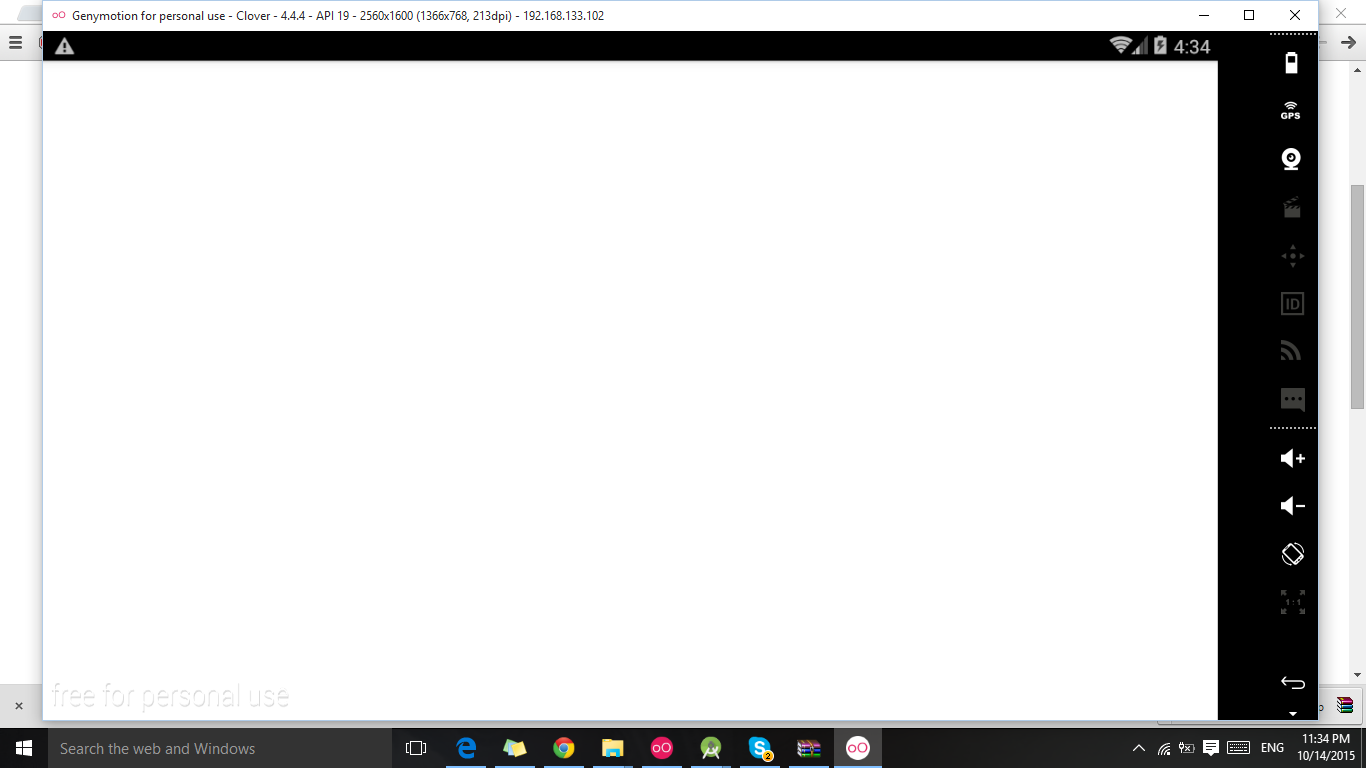
Task: Open the webcam camera widget
Action: 1291,159
